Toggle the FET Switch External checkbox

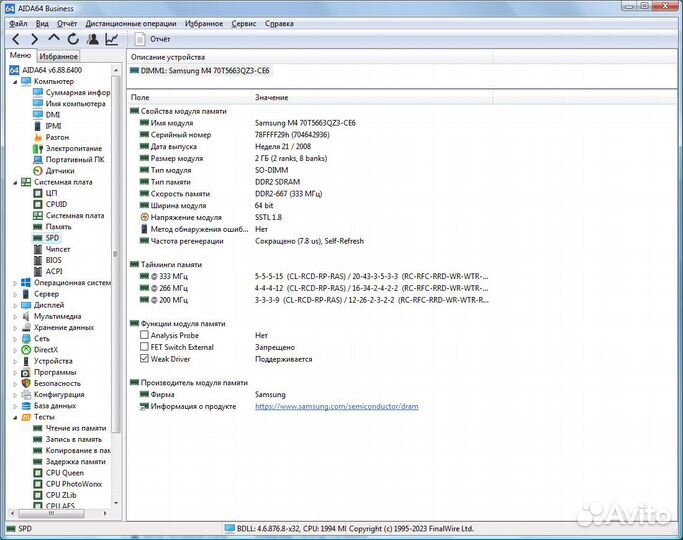point(144,347)
